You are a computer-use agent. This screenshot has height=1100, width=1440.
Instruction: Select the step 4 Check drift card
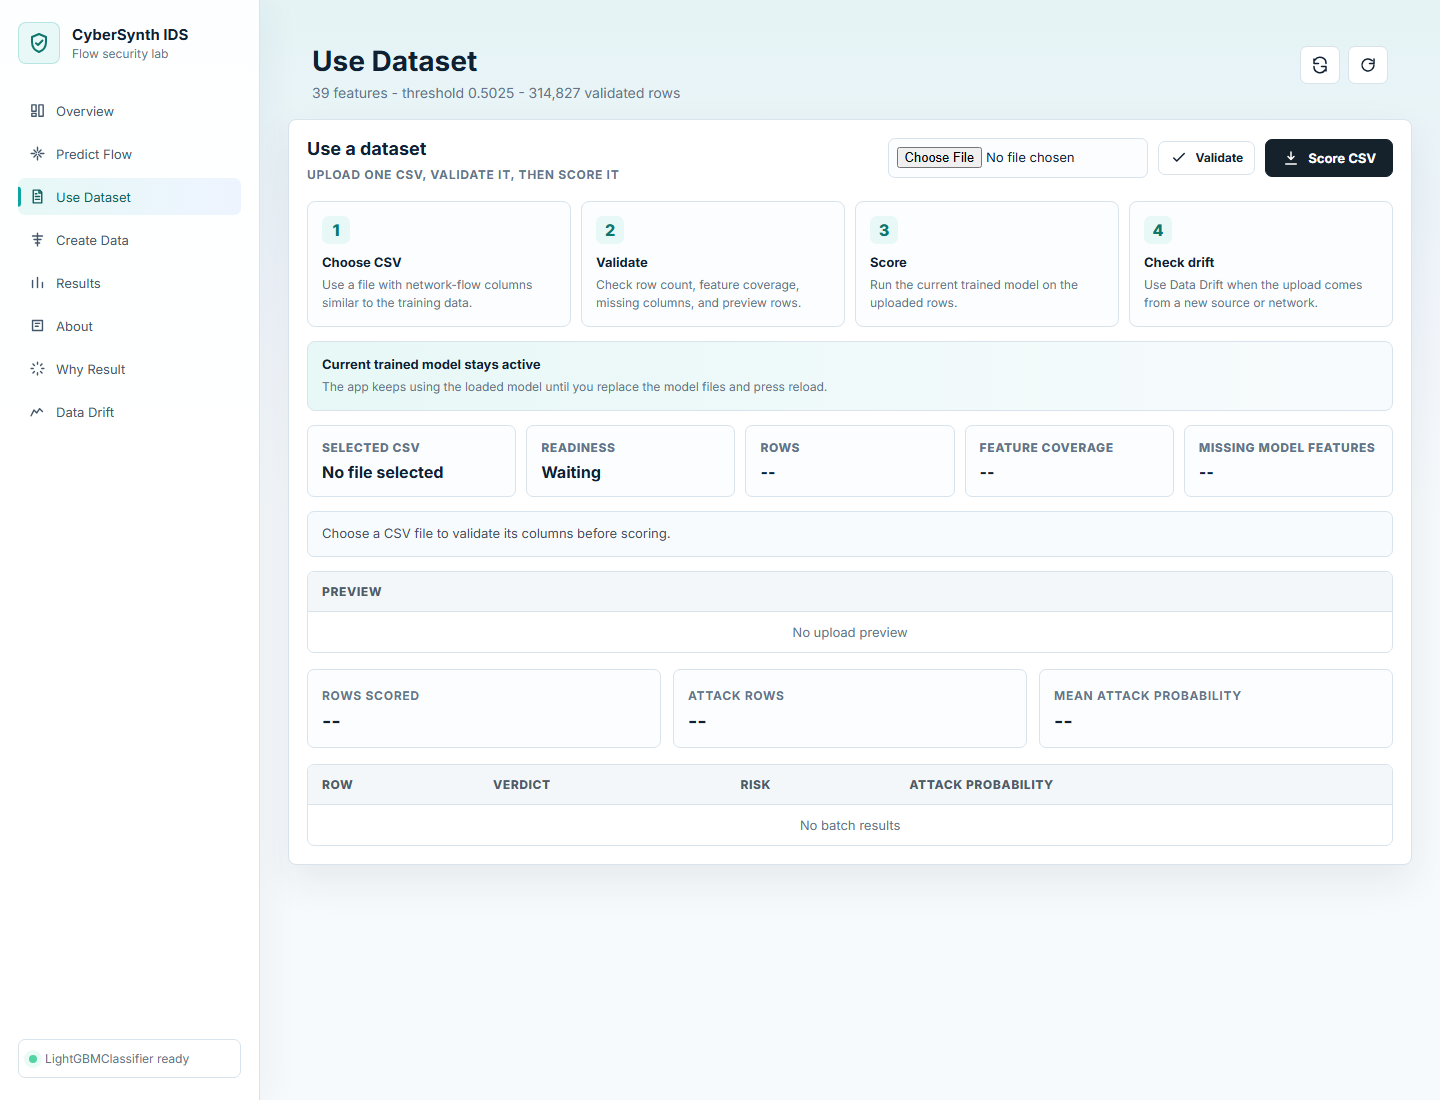pos(1261,264)
